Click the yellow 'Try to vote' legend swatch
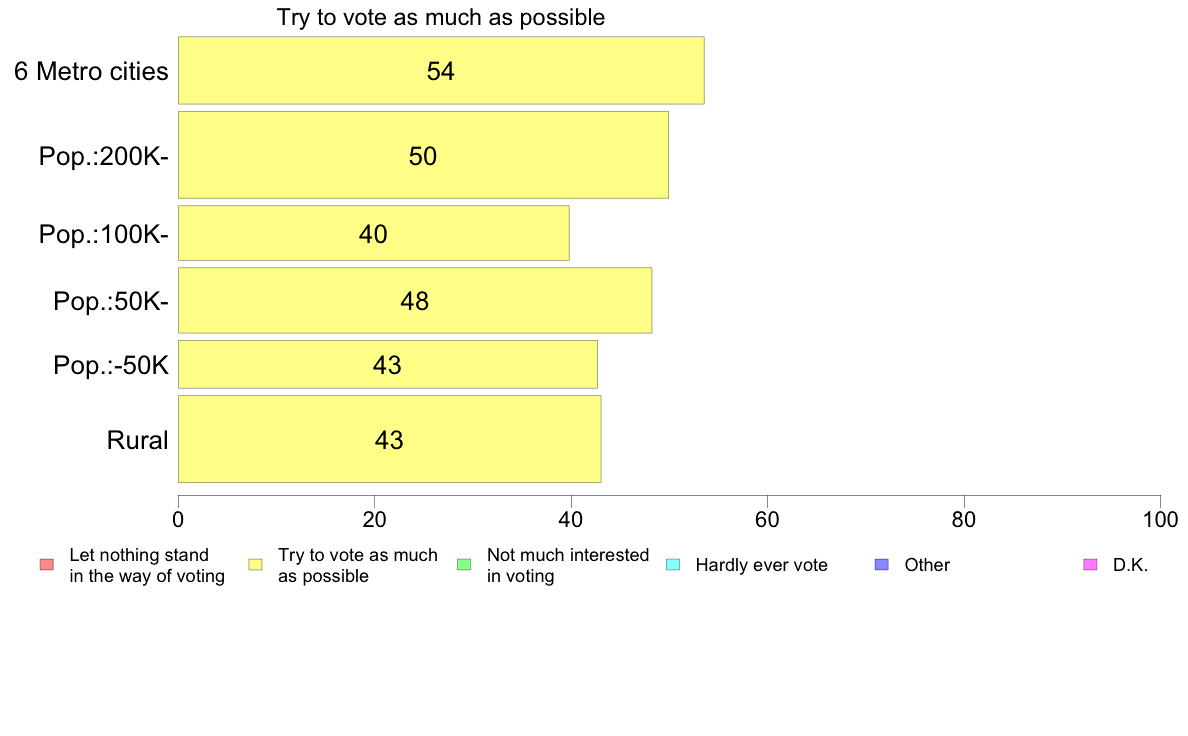 point(255,565)
